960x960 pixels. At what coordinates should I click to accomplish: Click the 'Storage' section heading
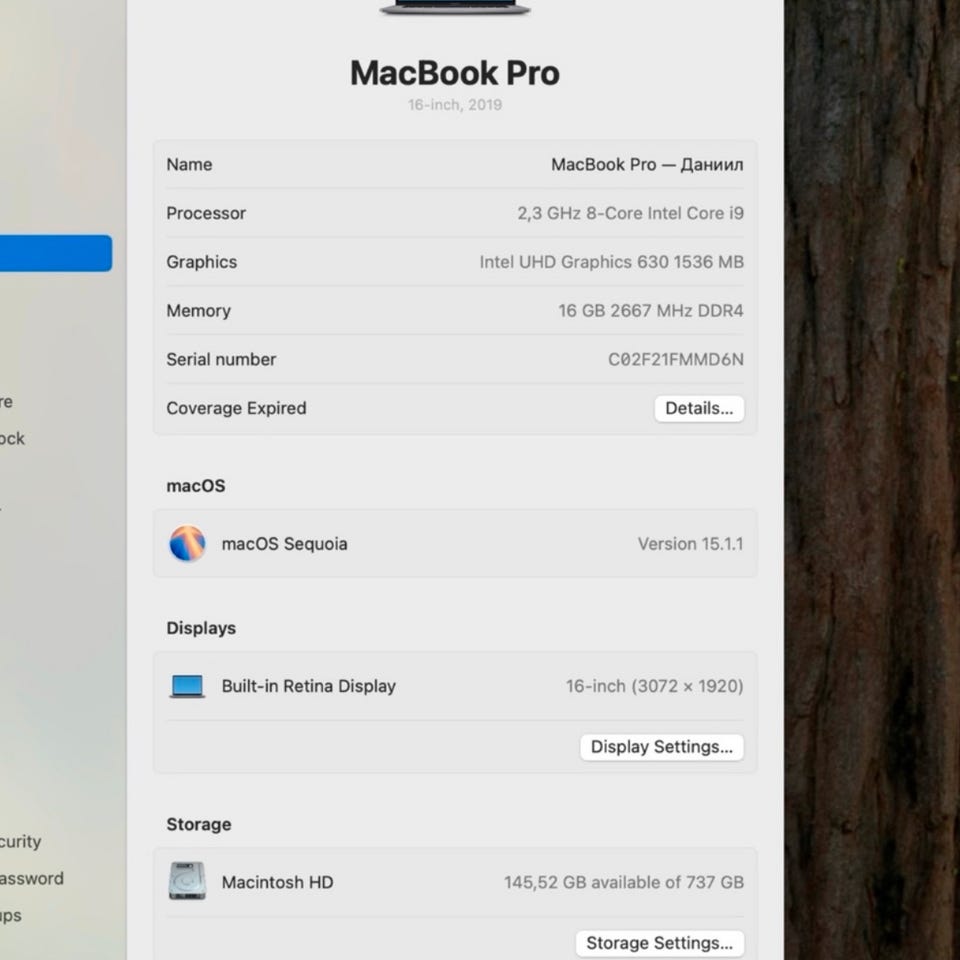point(199,825)
